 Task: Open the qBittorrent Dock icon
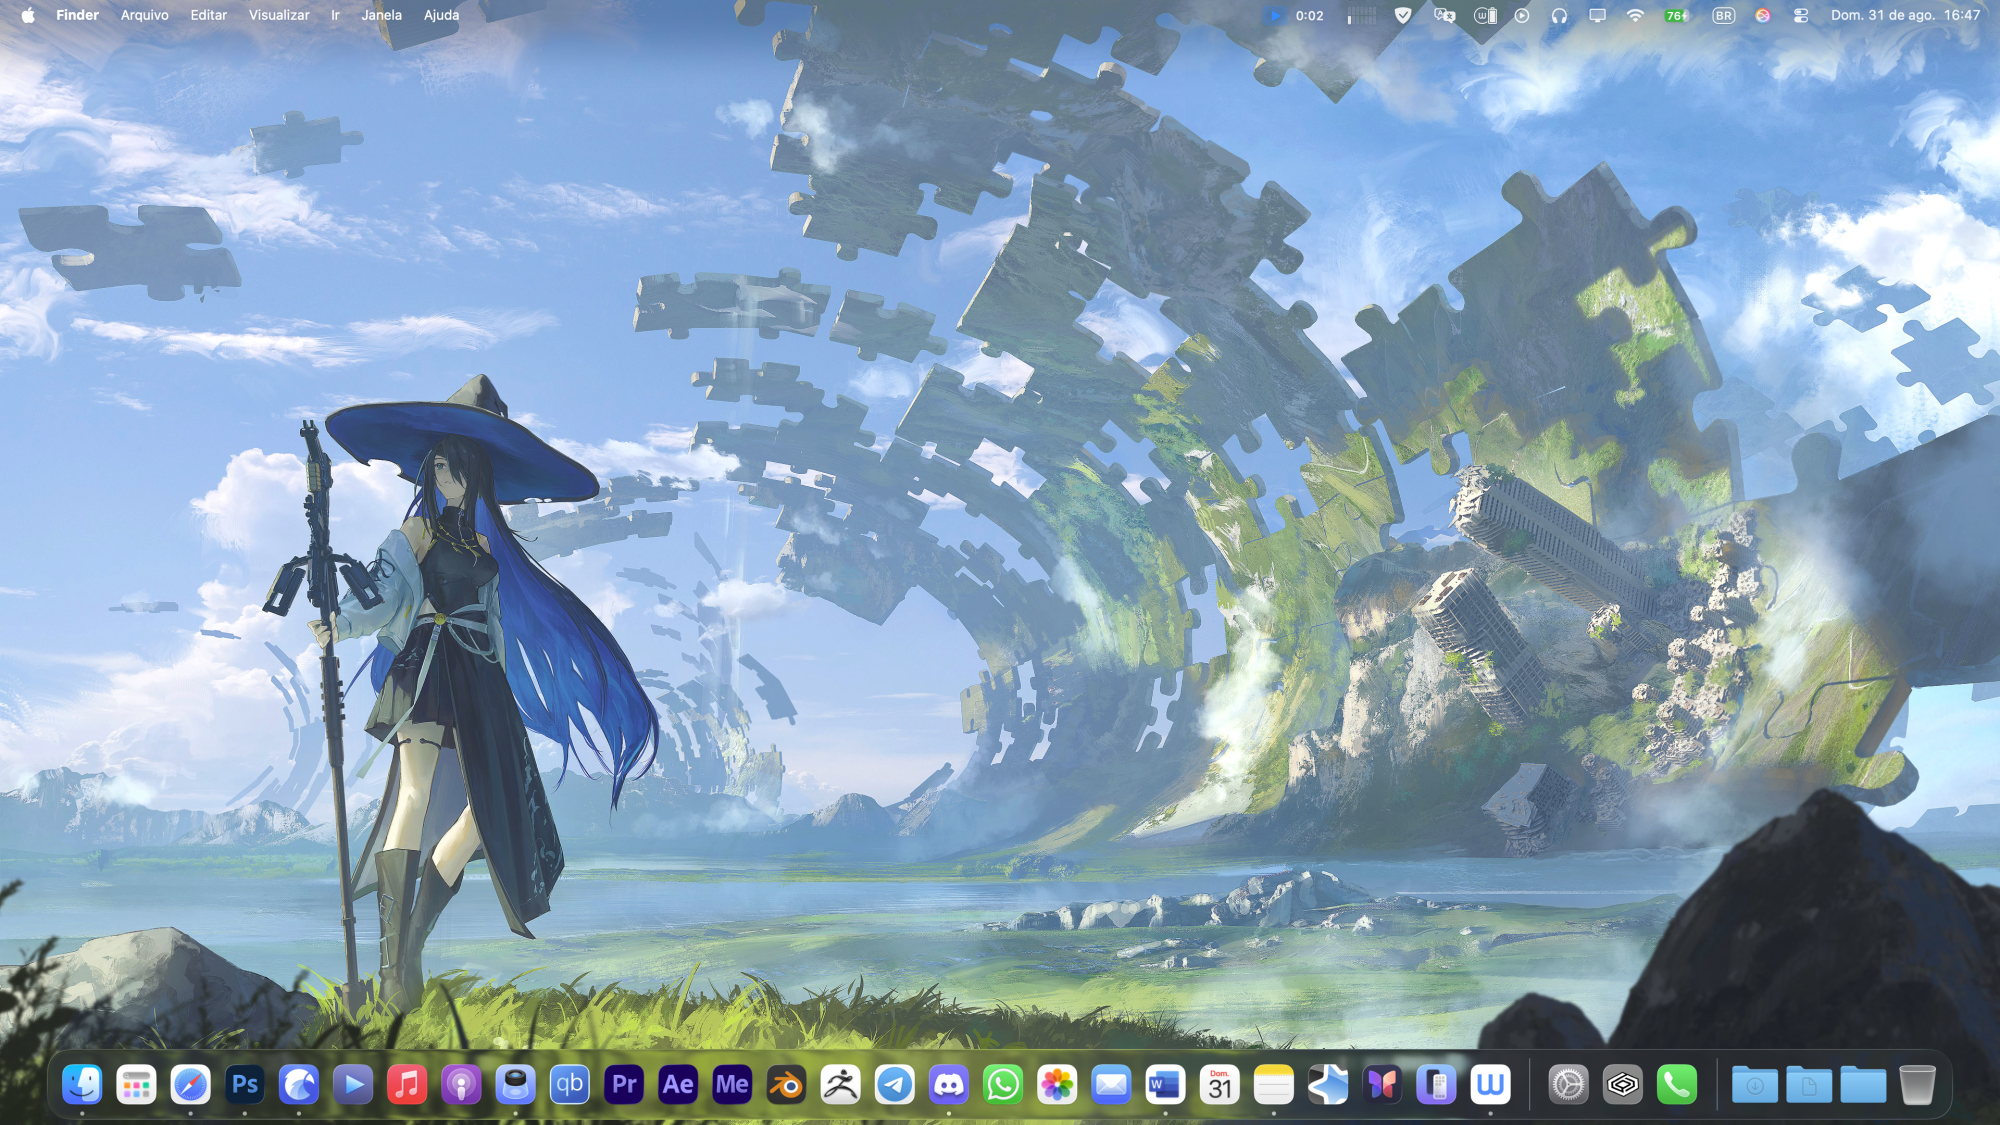[x=570, y=1085]
